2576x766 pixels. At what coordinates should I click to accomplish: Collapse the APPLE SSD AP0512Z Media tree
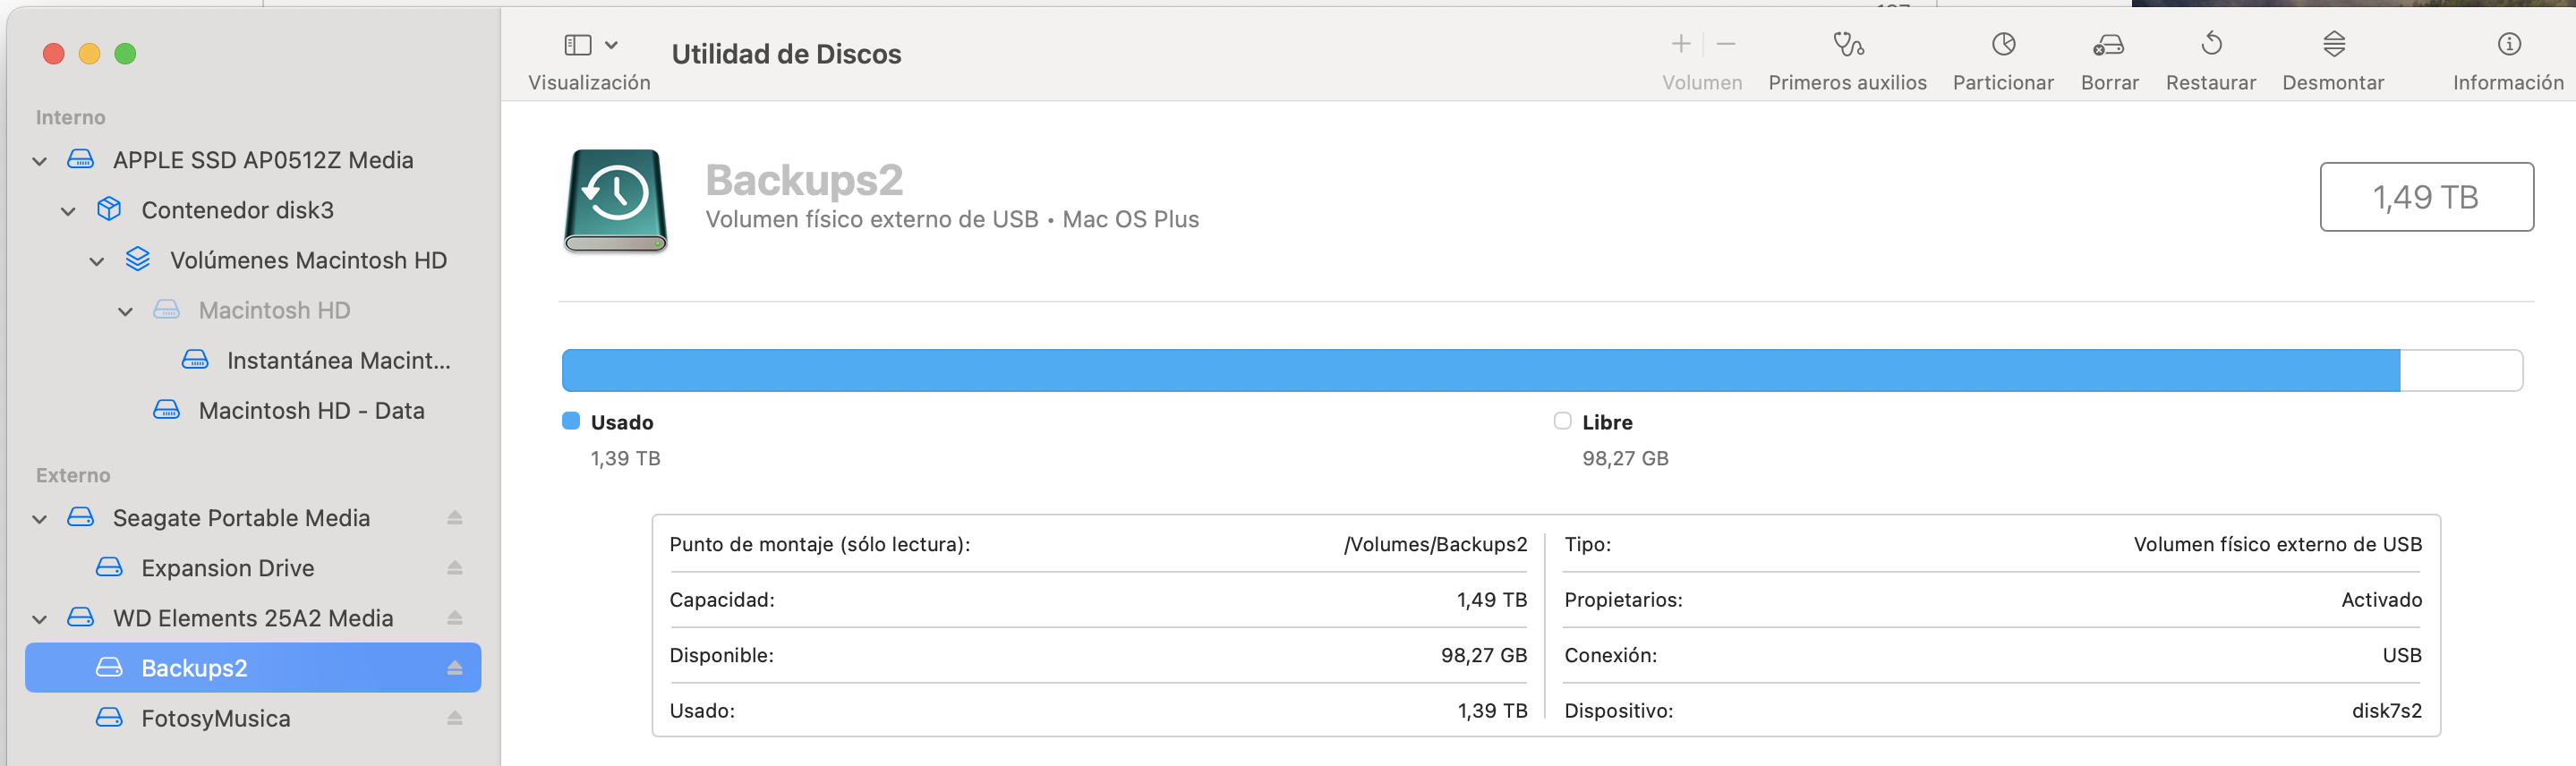point(40,161)
